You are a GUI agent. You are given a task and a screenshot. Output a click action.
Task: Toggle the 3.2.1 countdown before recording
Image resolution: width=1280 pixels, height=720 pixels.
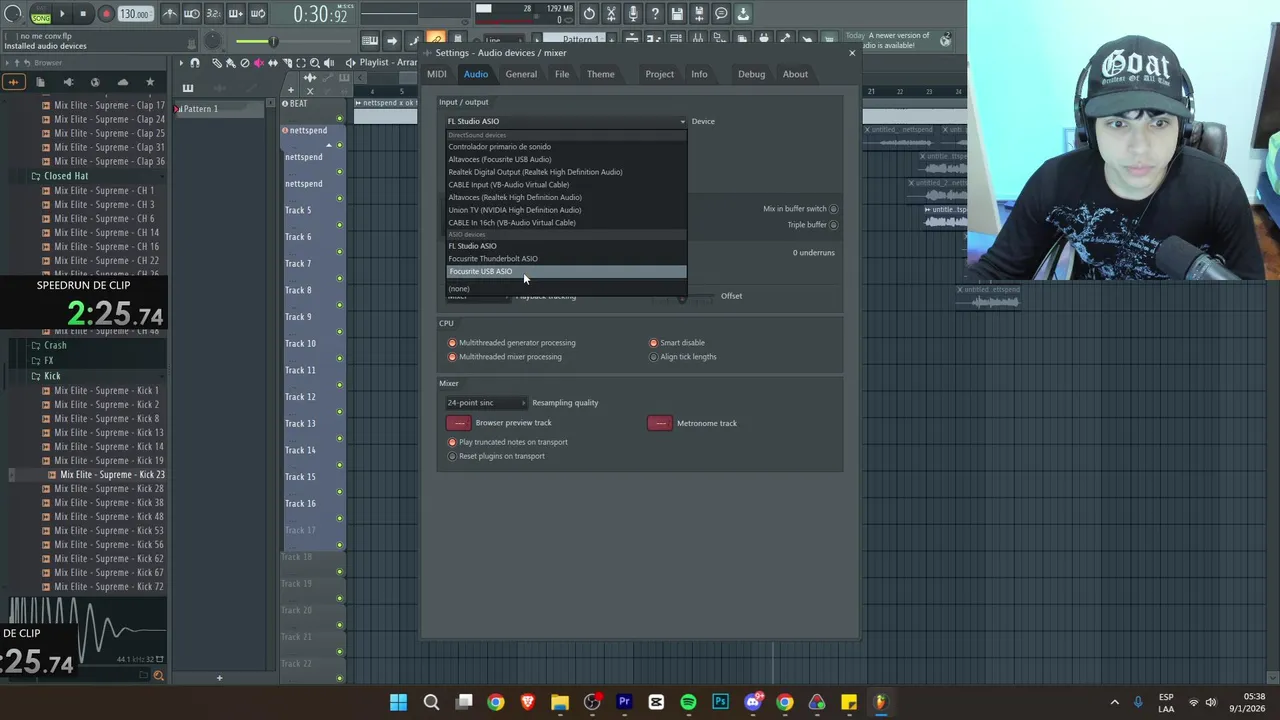pyautogui.click(x=213, y=14)
